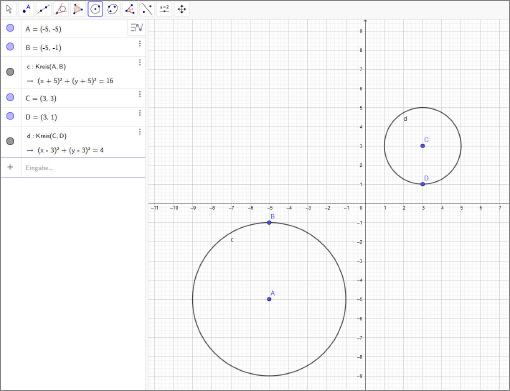Toggle visibility of point C

coord(10,97)
